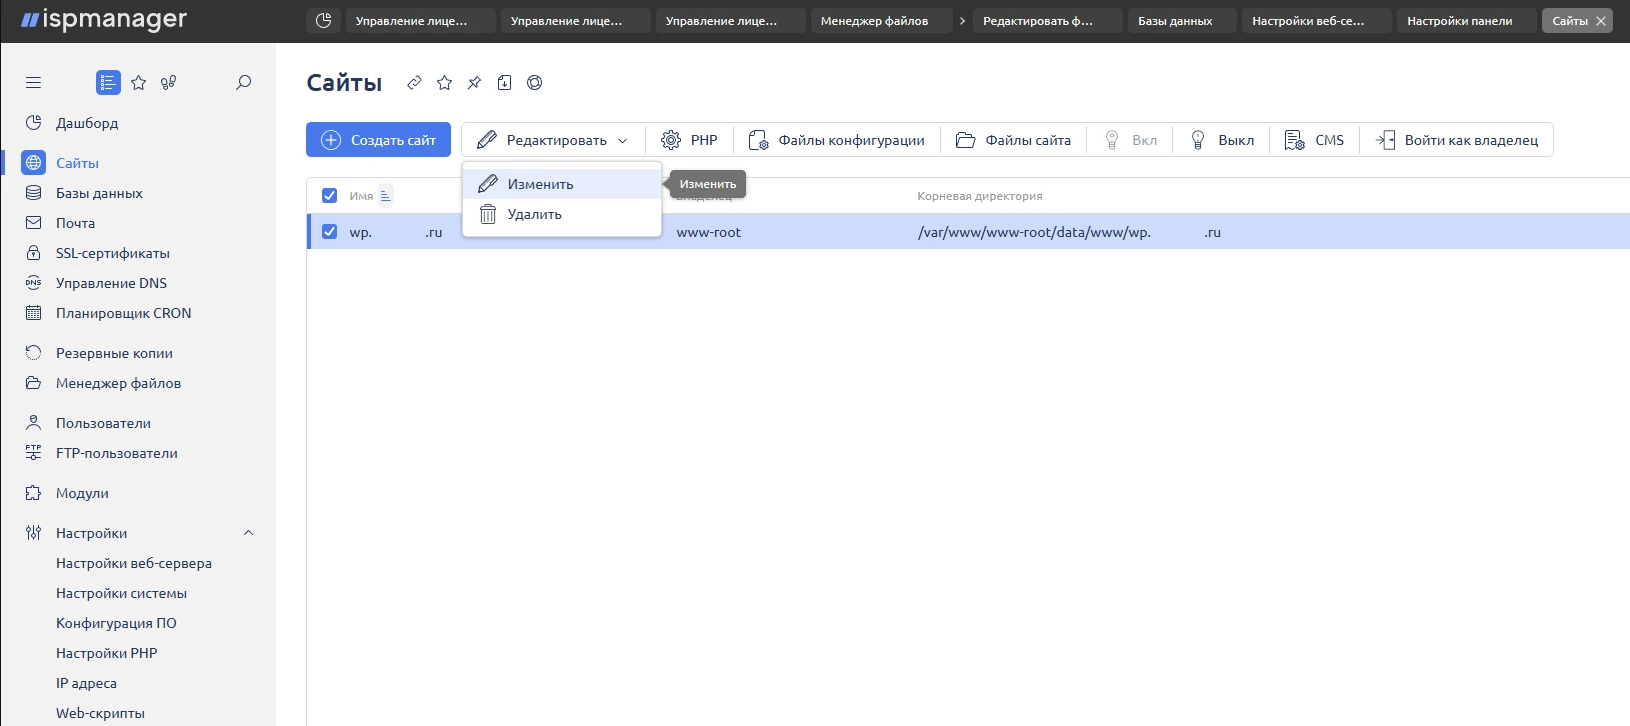The image size is (1630, 726).
Task: Open Базы данных in the sidebar
Action: coord(99,193)
